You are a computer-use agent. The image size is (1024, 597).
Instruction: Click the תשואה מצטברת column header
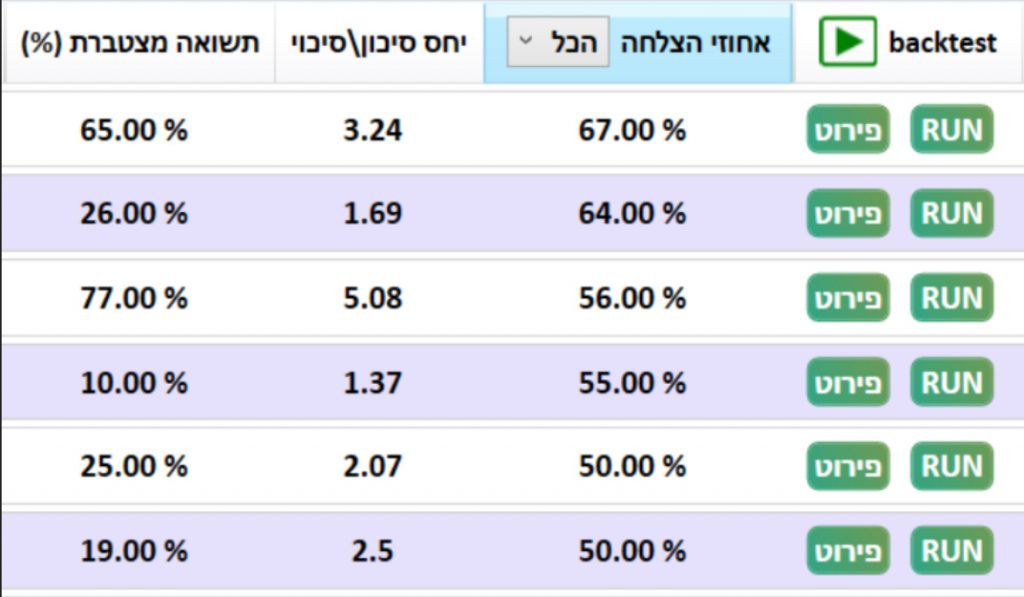(x=135, y=42)
